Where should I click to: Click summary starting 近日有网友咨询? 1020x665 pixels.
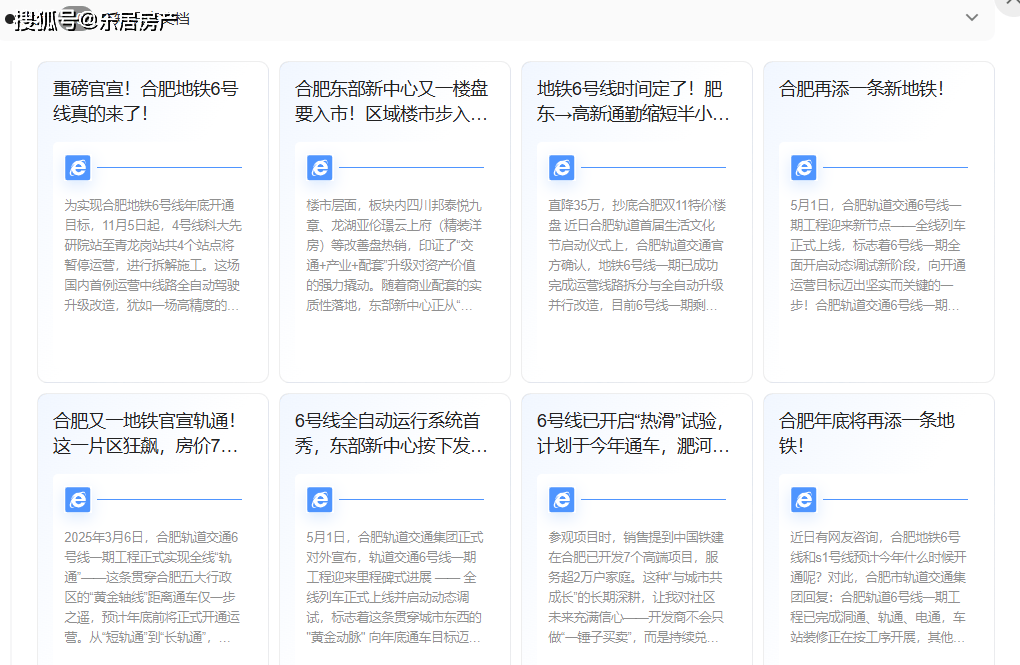(x=878, y=587)
